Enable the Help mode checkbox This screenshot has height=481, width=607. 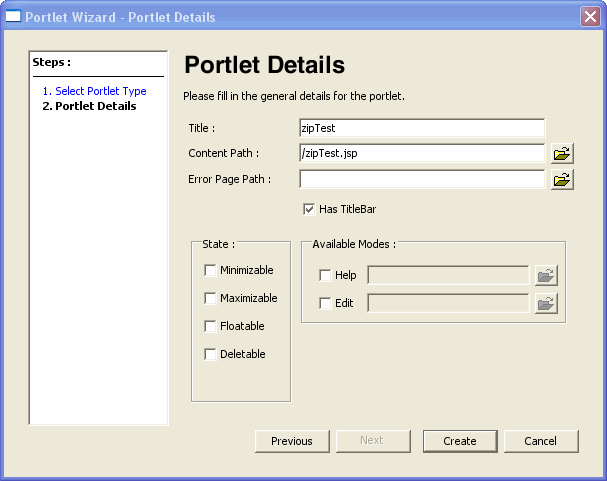(x=325, y=275)
